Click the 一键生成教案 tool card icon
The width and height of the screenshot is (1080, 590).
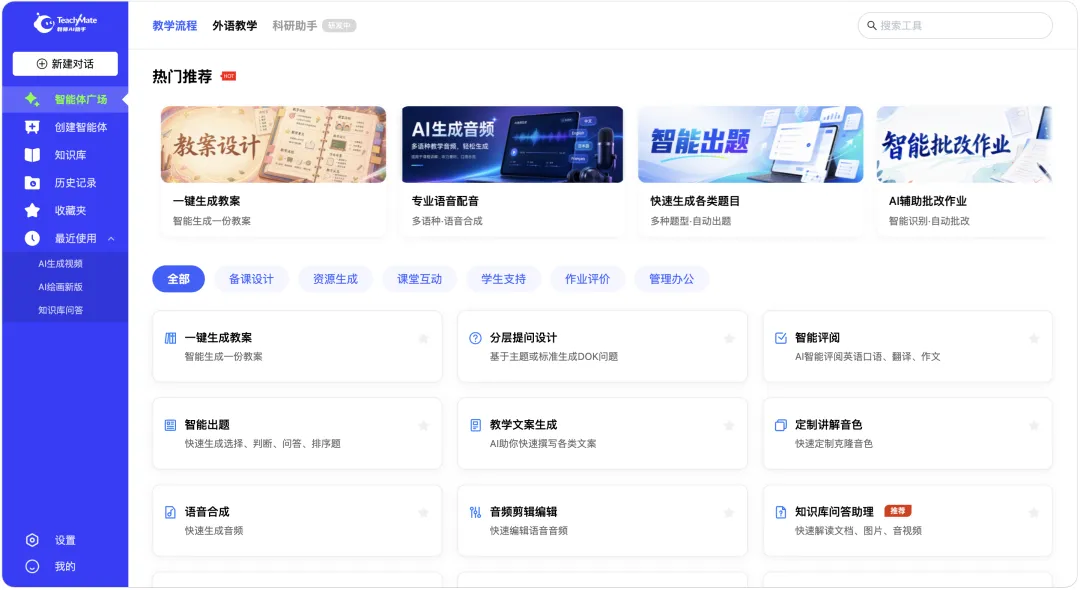tap(170, 338)
